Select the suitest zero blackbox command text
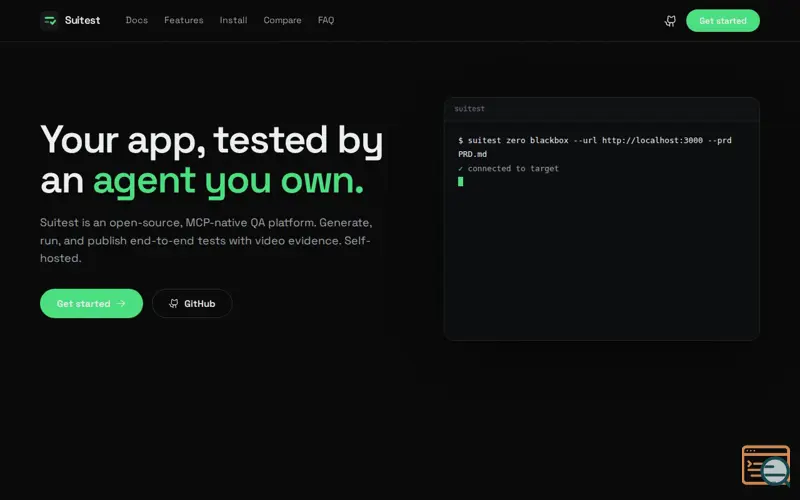This screenshot has height=500, width=800. [x=595, y=147]
